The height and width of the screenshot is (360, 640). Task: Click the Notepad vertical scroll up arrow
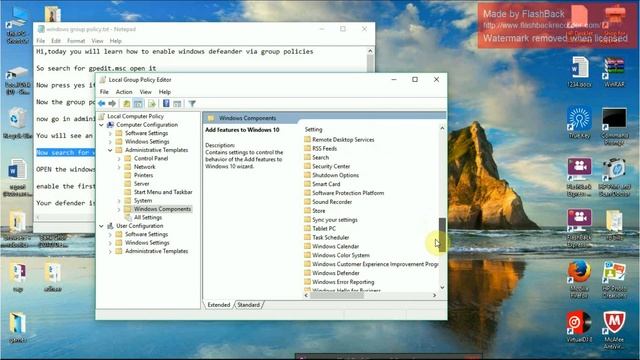click(370, 51)
